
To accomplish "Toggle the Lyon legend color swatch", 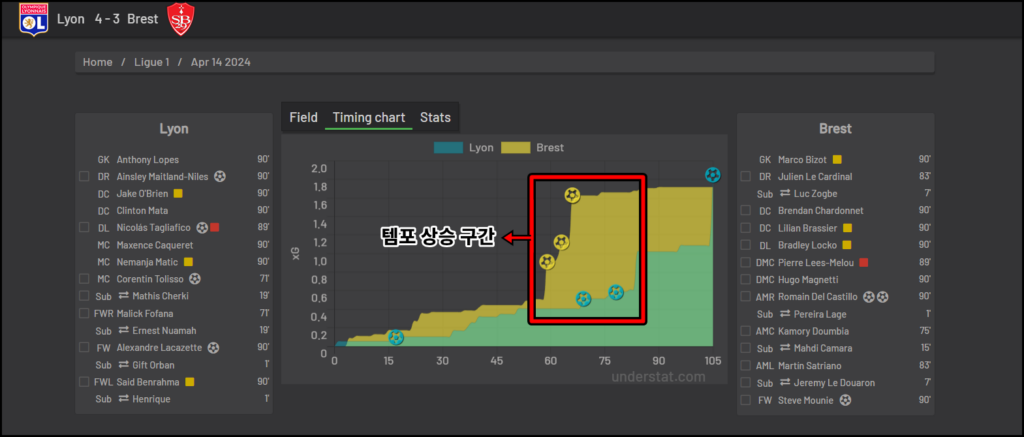I will [x=448, y=148].
